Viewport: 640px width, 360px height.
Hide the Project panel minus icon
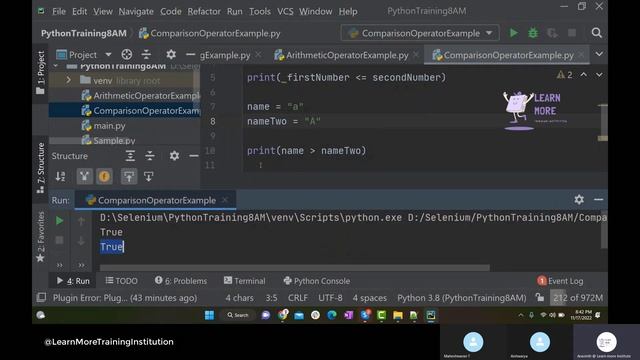click(x=190, y=55)
